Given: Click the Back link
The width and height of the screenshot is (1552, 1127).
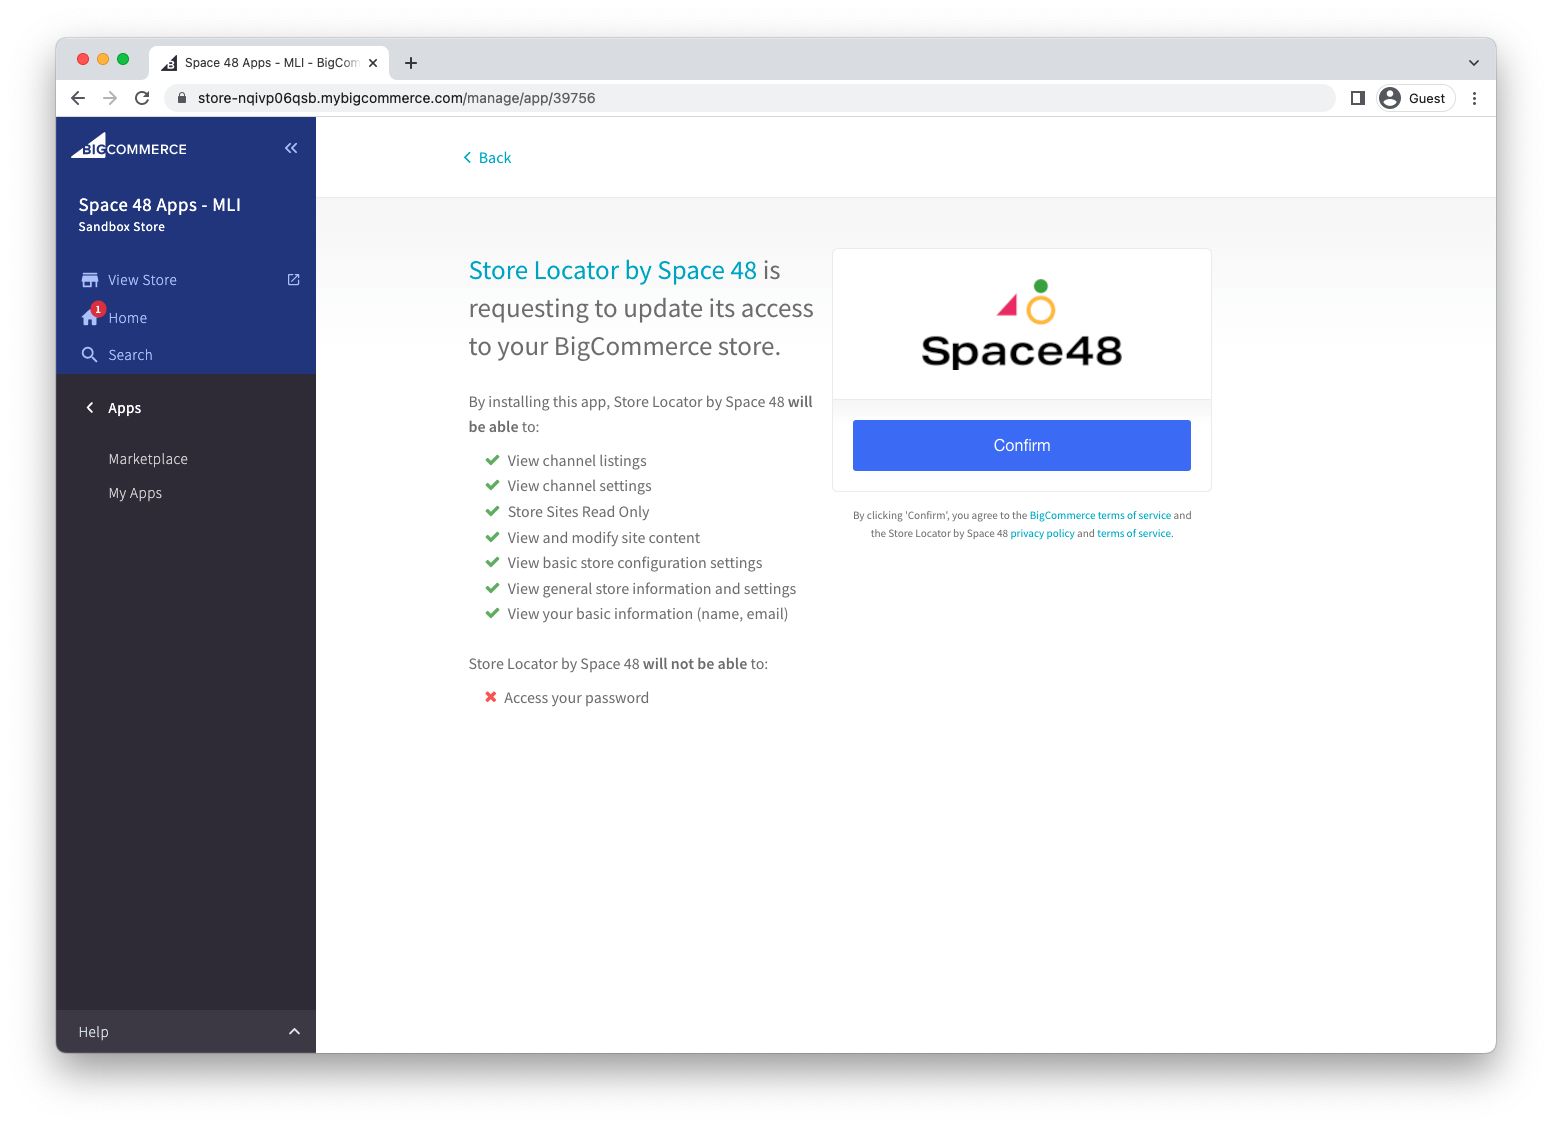Looking at the screenshot, I should pyautogui.click(x=487, y=158).
